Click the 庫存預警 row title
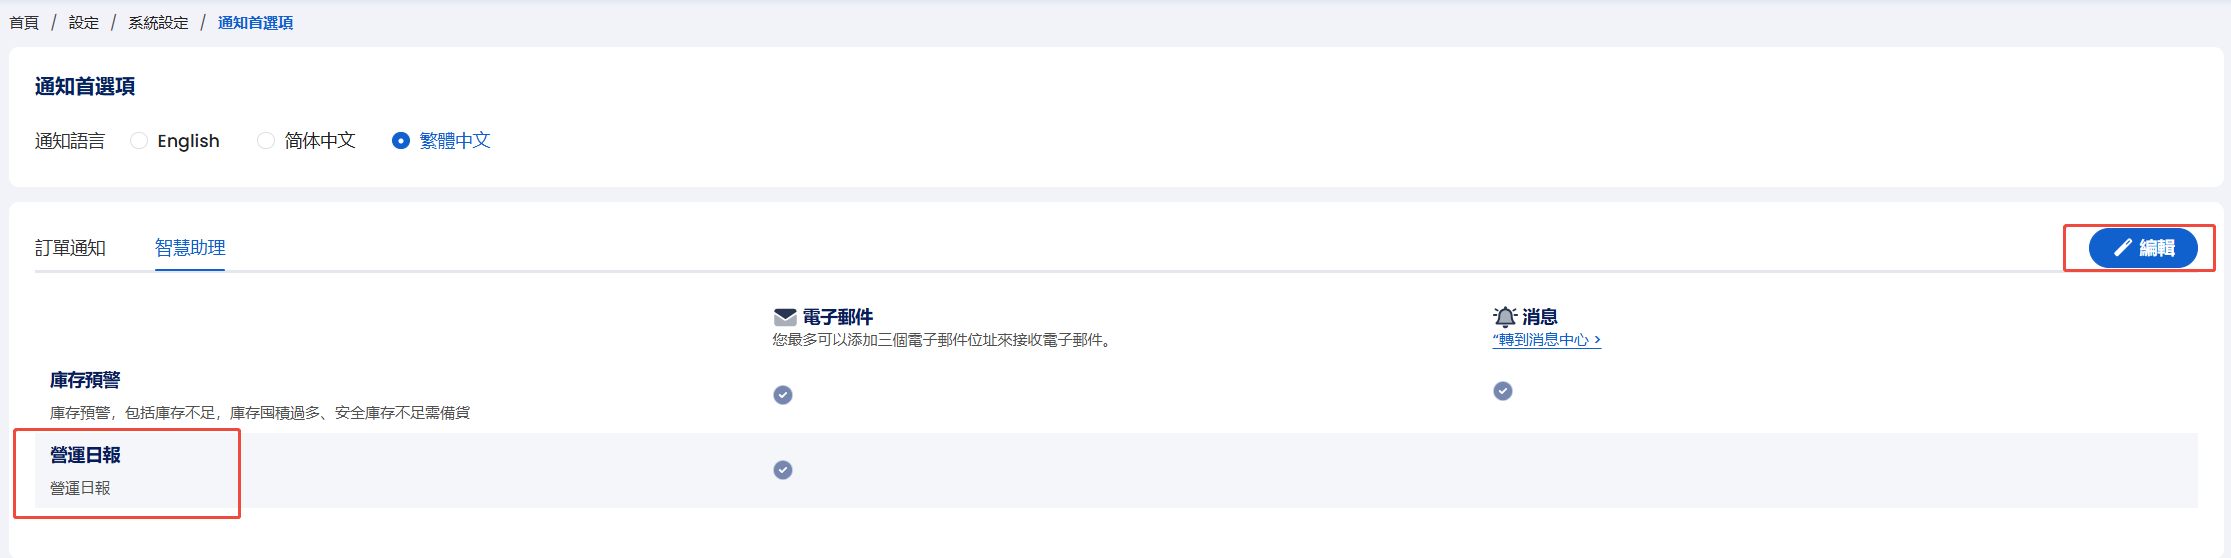The width and height of the screenshot is (2231, 558). (85, 380)
